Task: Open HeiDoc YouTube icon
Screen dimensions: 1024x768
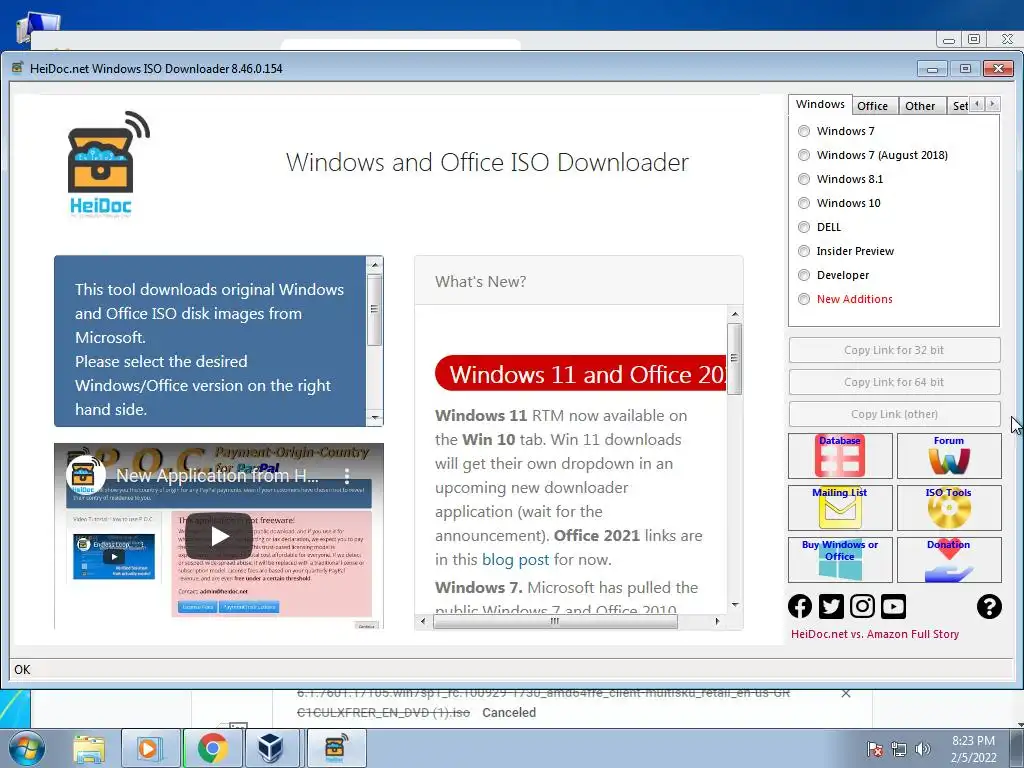Action: point(893,607)
